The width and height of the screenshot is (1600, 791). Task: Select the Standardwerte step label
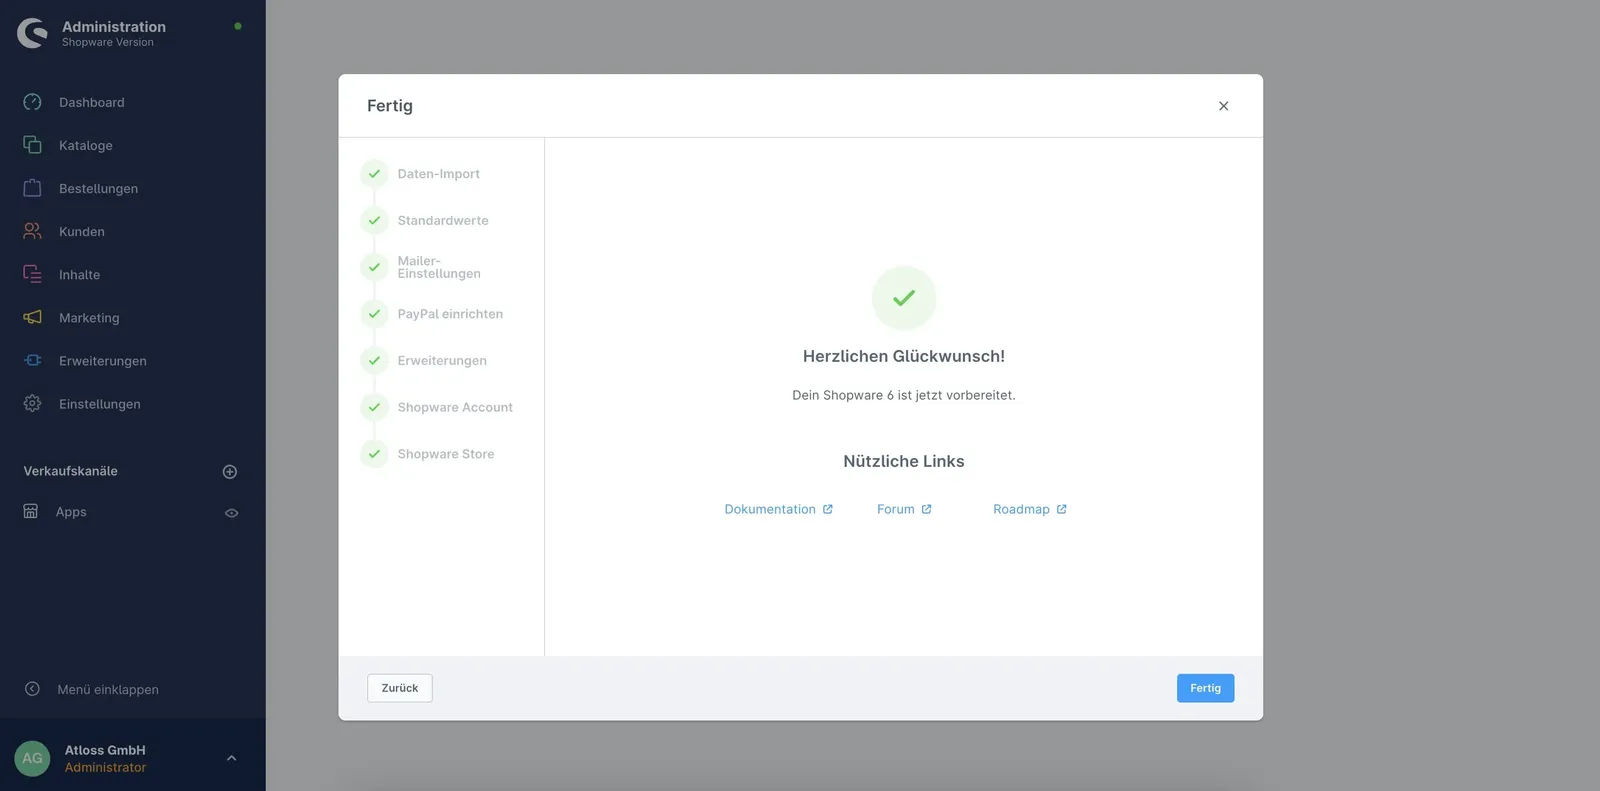pyautogui.click(x=443, y=220)
